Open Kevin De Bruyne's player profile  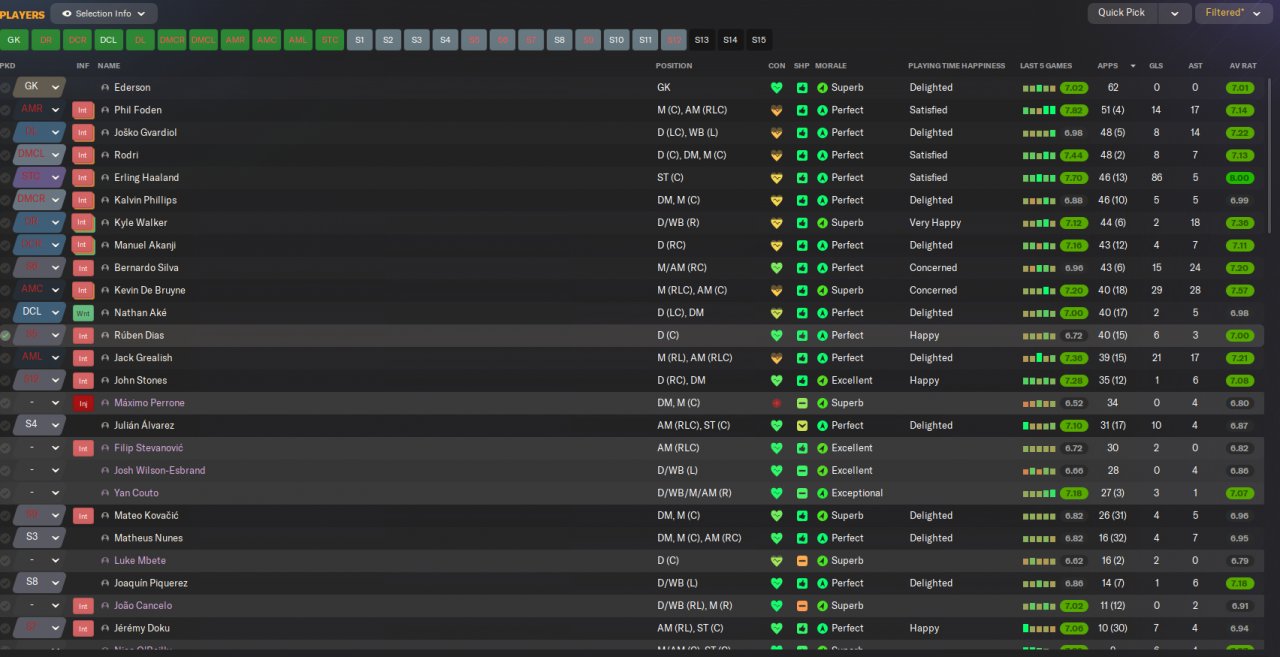click(149, 290)
